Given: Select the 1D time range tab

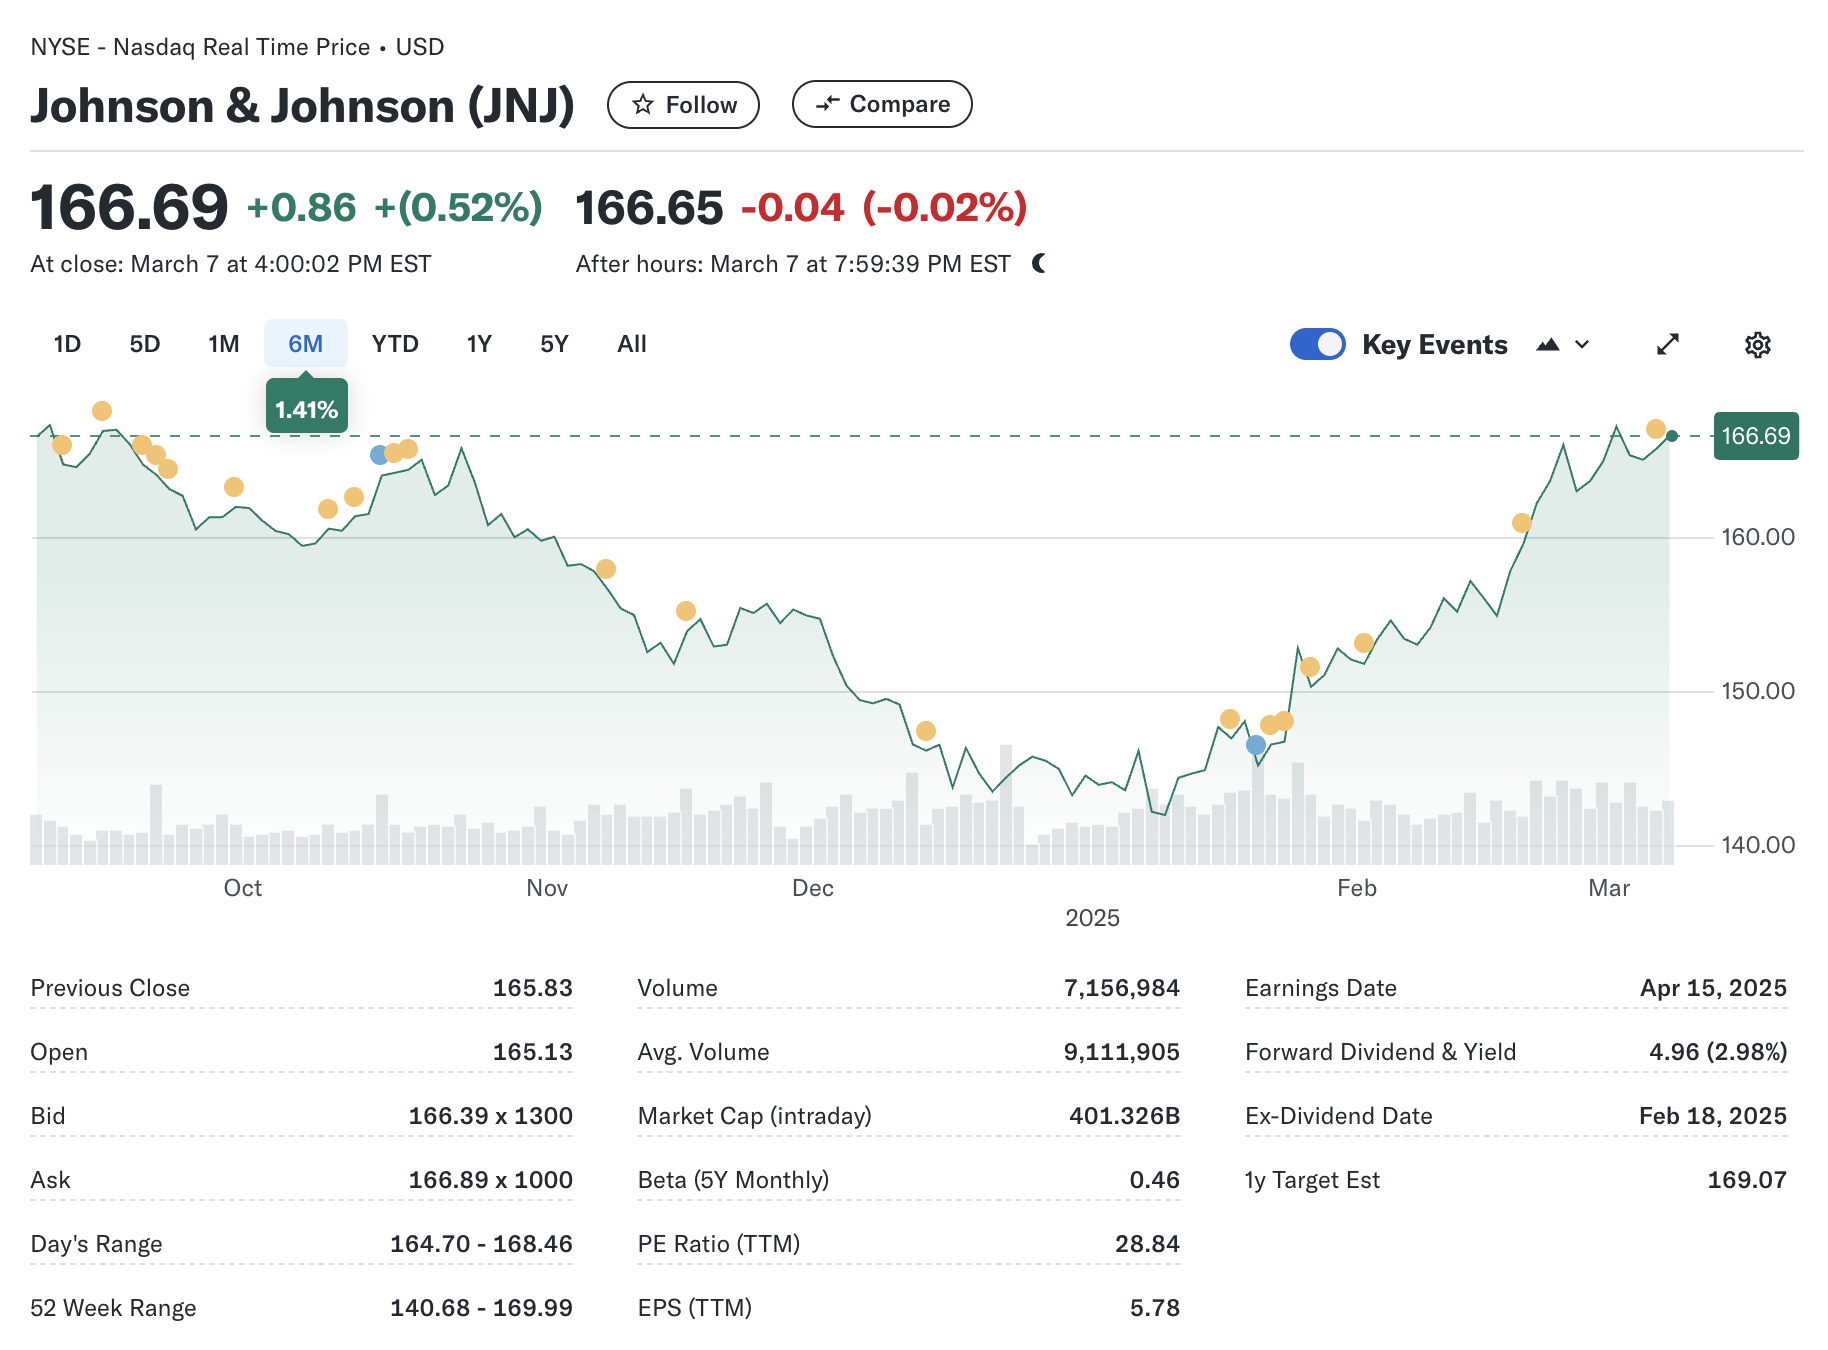Looking at the screenshot, I should [67, 344].
